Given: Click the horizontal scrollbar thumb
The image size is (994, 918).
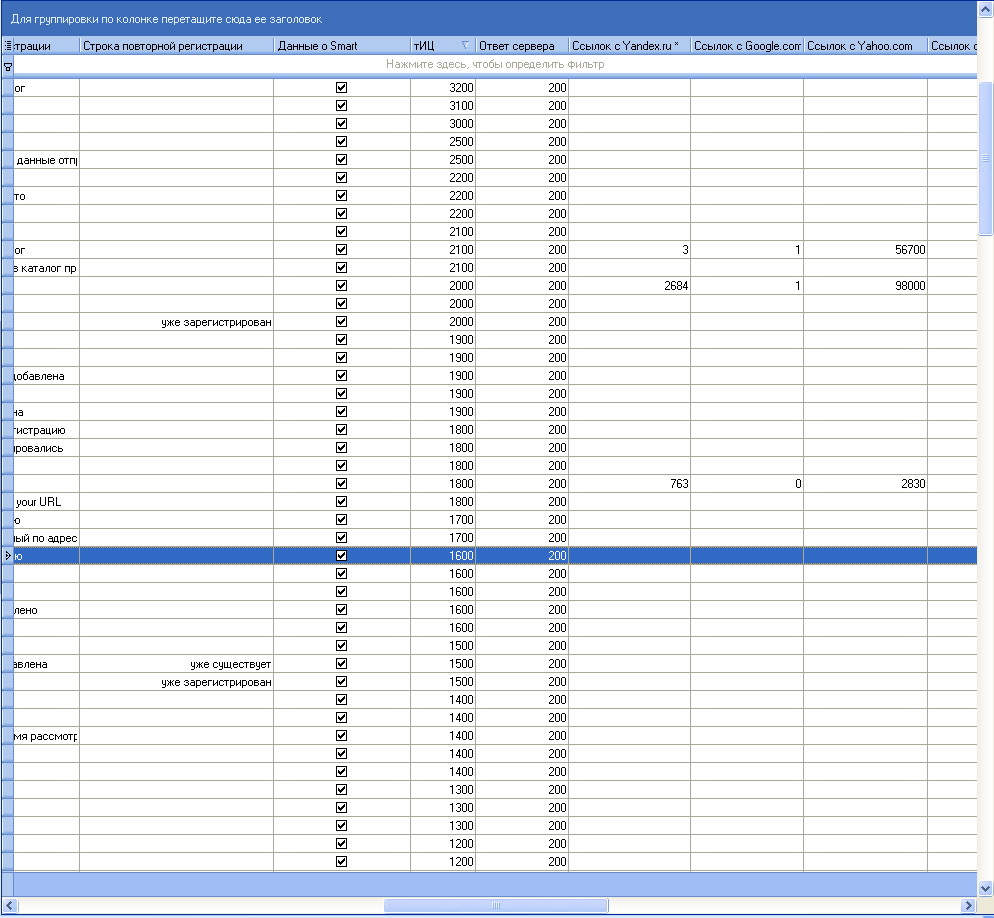Looking at the screenshot, I should [x=495, y=905].
